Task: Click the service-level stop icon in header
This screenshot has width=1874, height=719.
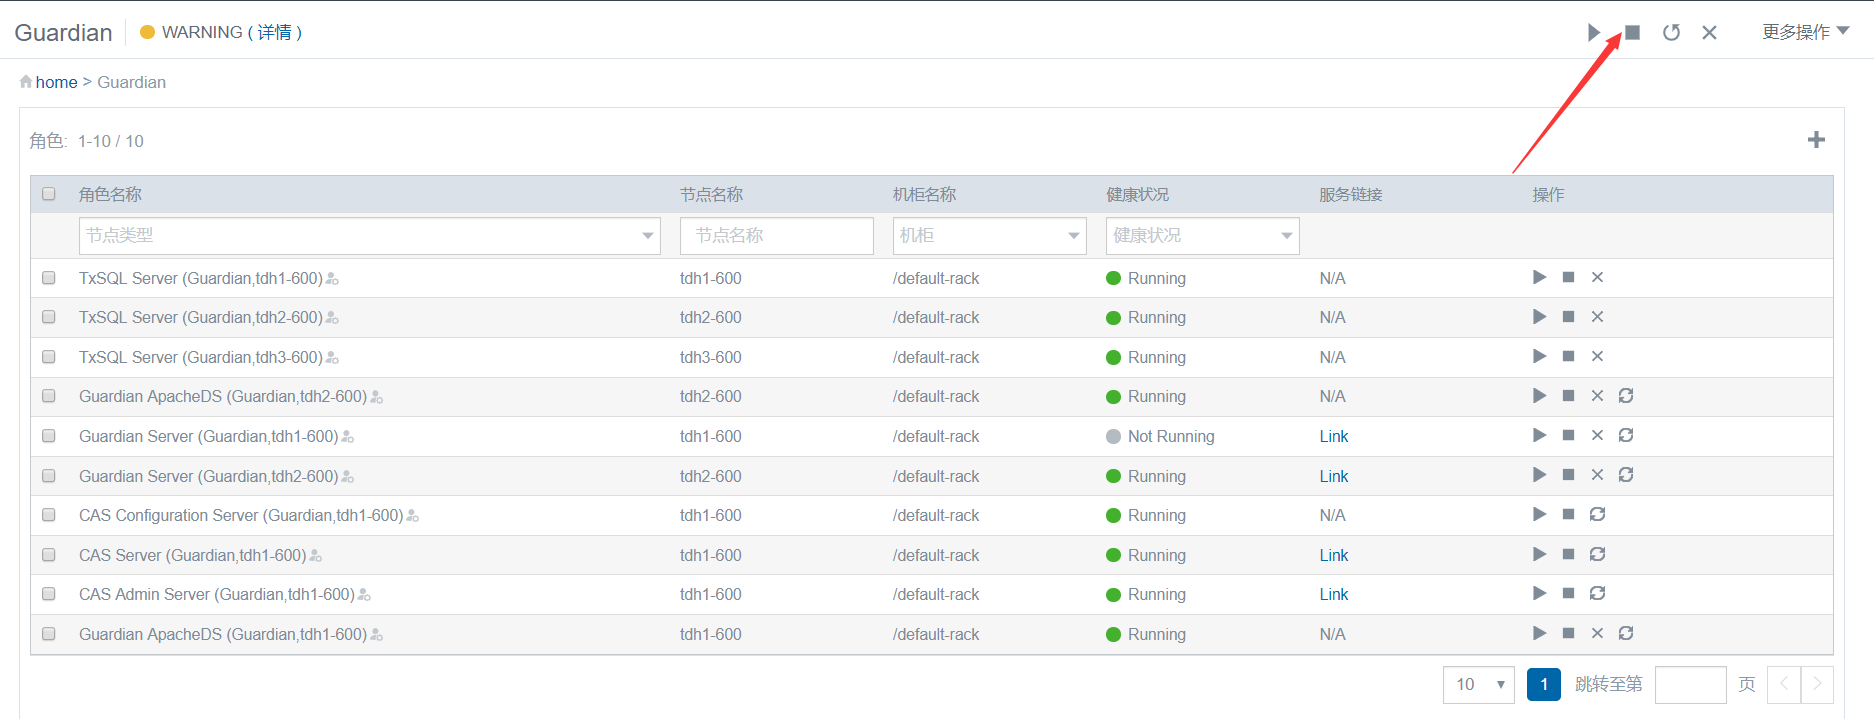Action: (x=1632, y=33)
